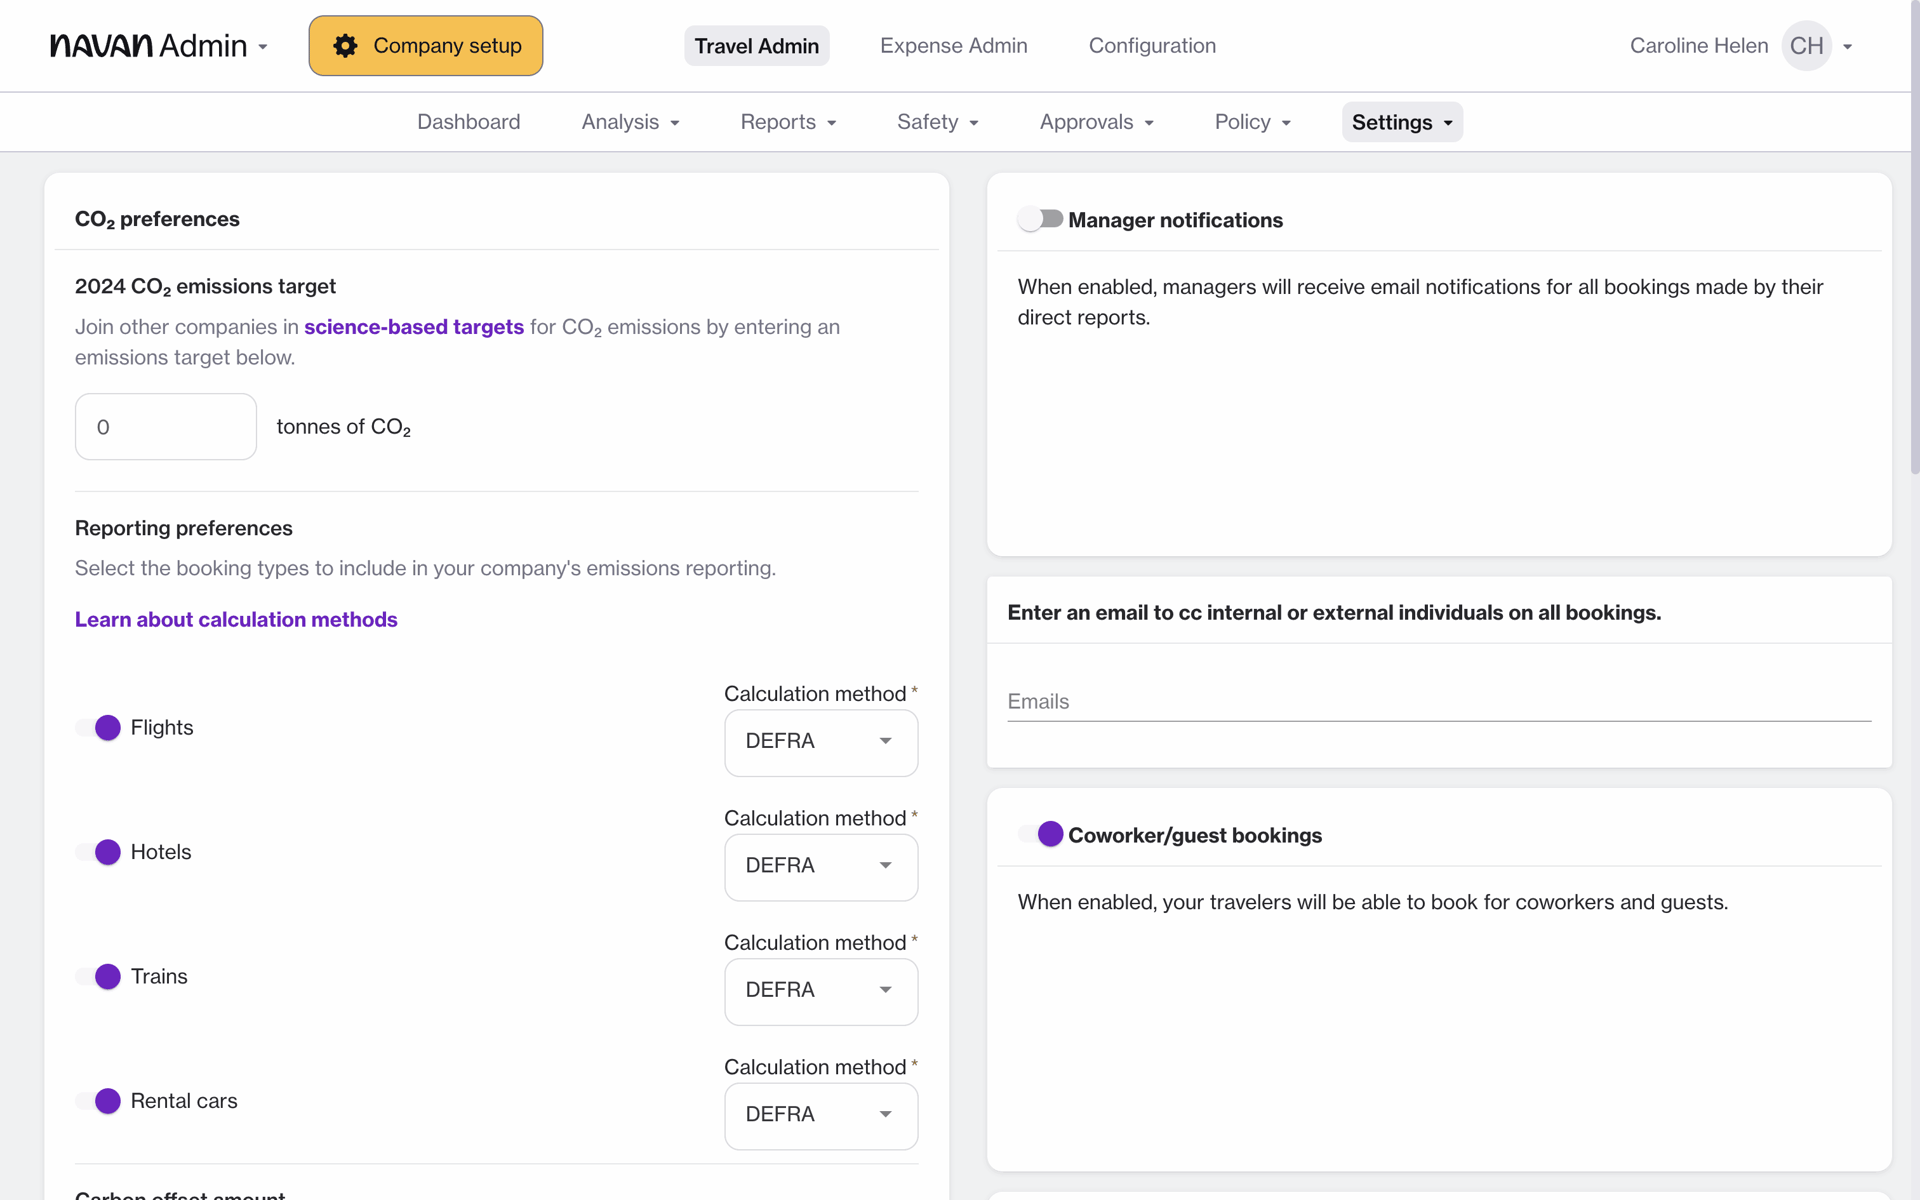Open the Reports menu
Viewport: 1920px width, 1200px height.
tap(788, 122)
